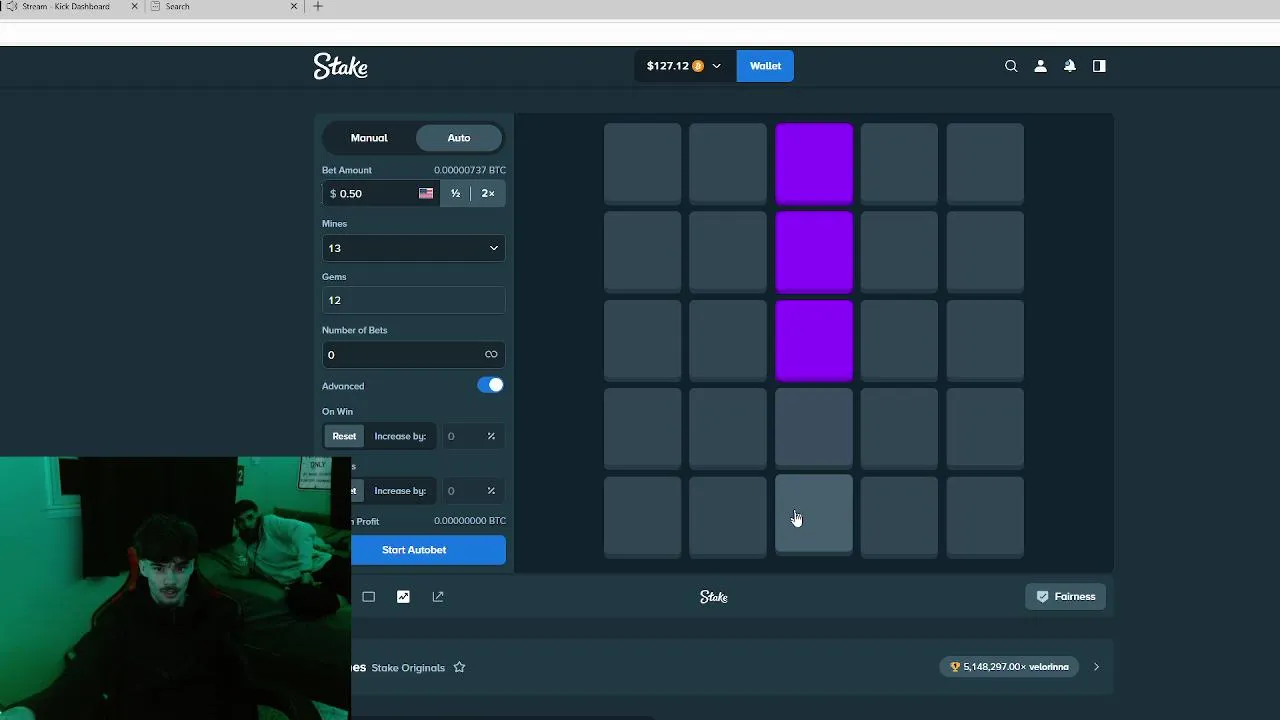Expand the balance $127.12 dropdown
This screenshot has height=720, width=1280.
[x=685, y=66]
